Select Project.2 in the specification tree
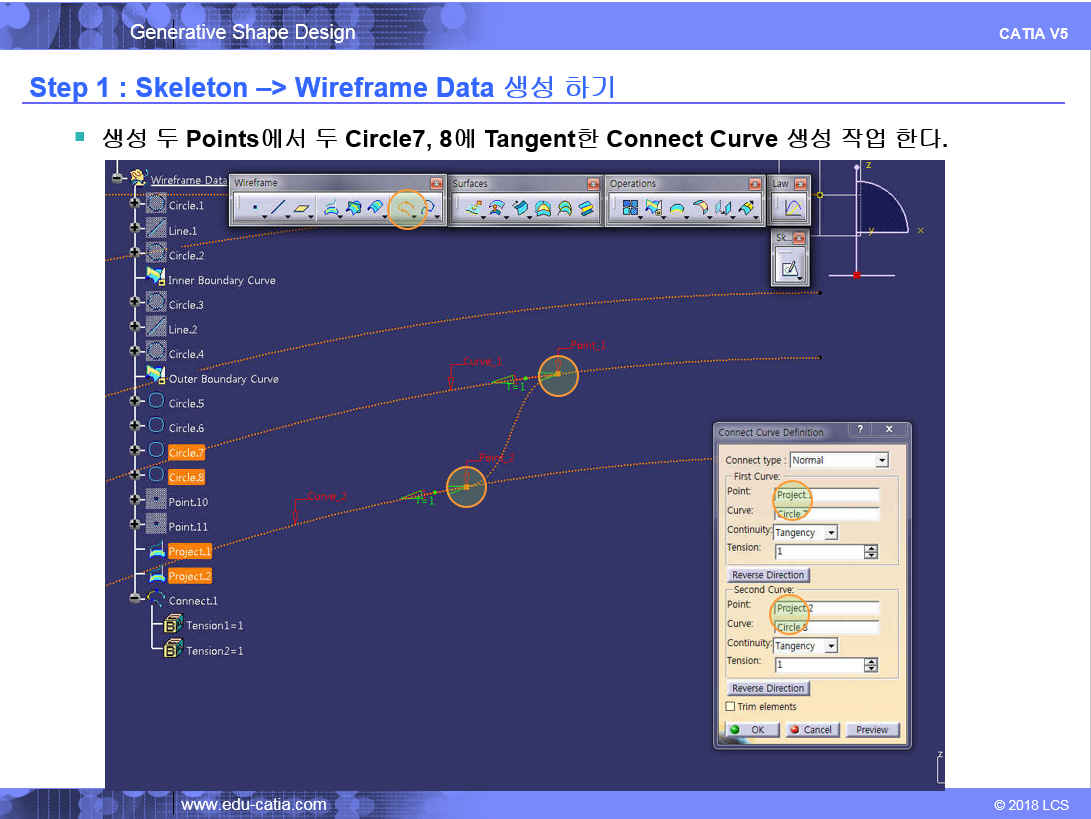 (189, 576)
